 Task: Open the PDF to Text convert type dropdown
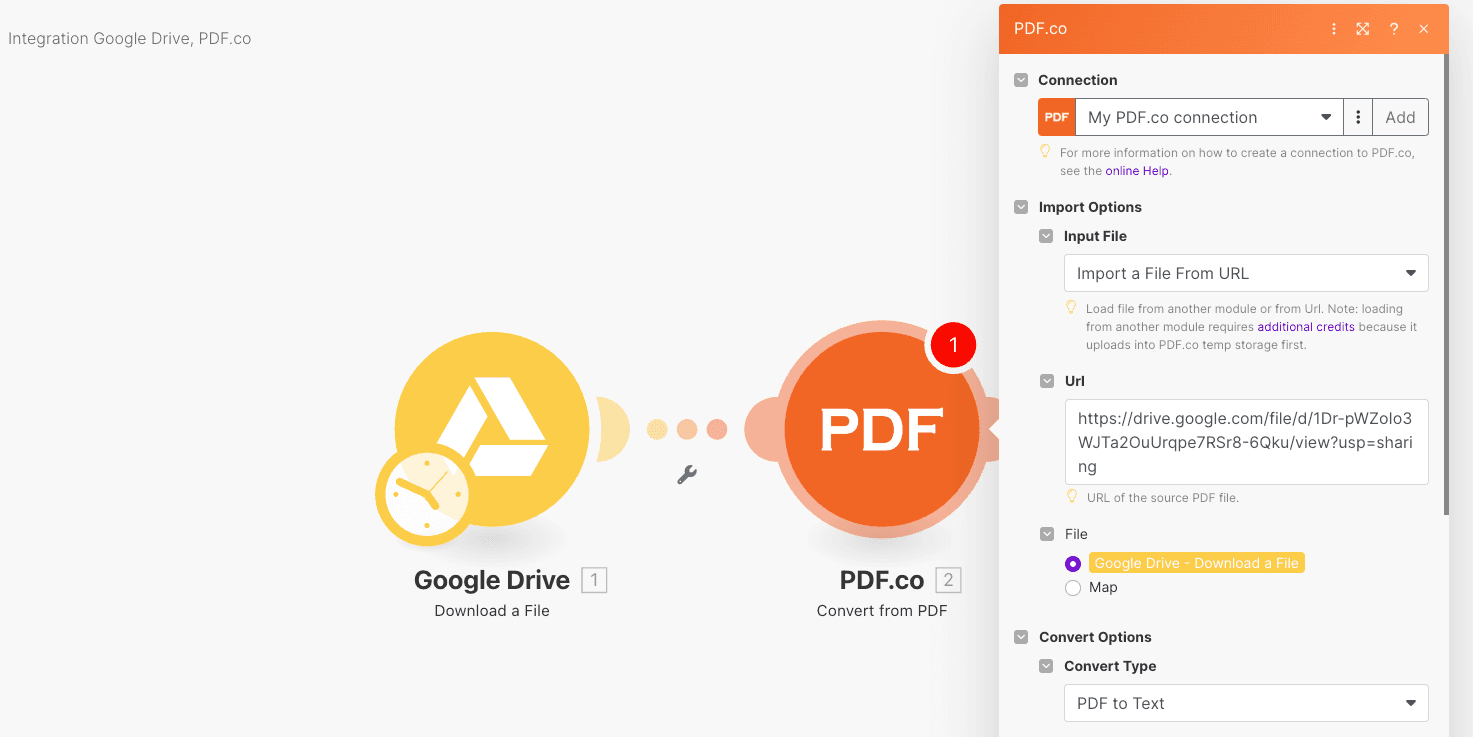tap(1245, 703)
